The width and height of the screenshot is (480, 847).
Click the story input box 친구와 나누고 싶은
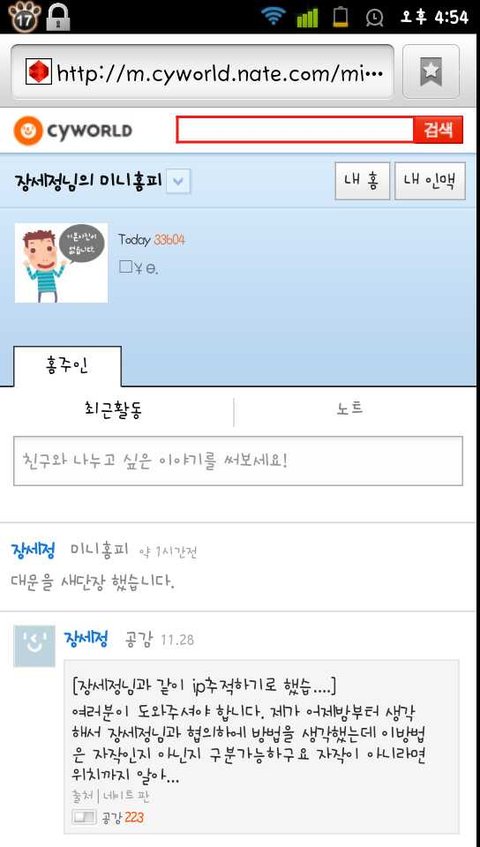(238, 461)
